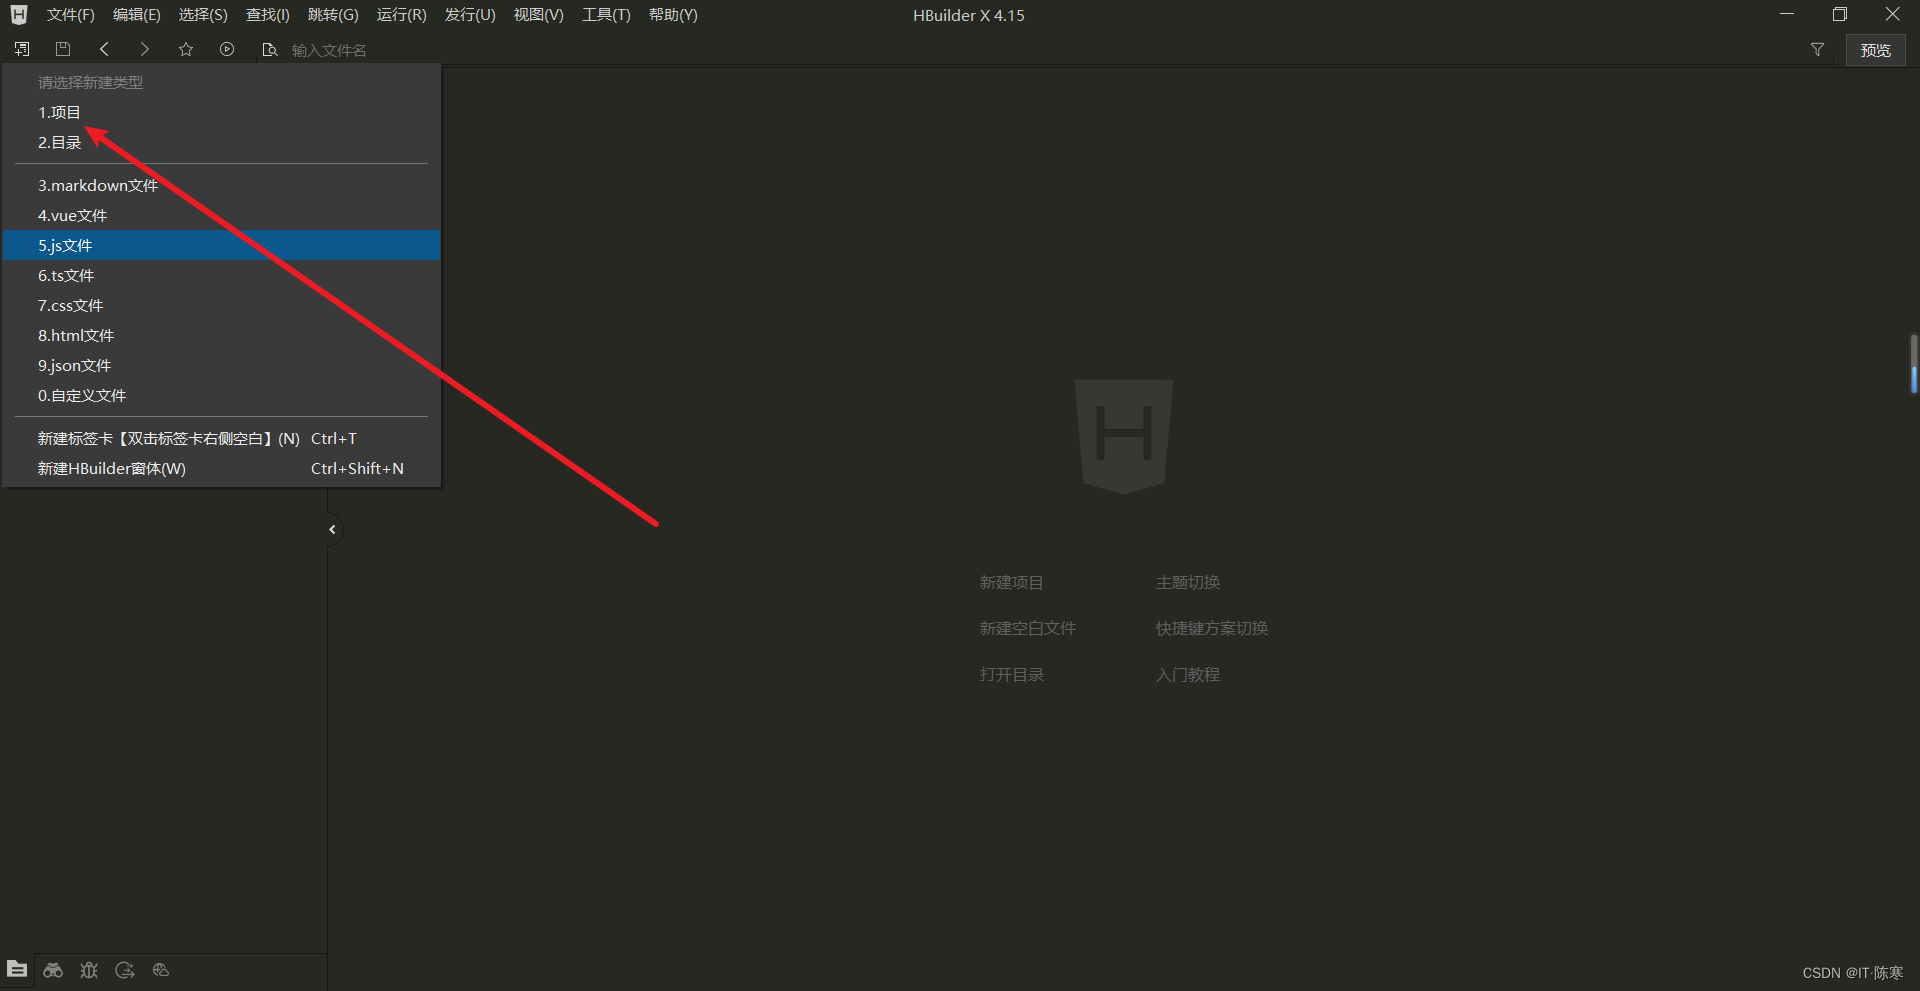Open the 帮助(Y) menu
The width and height of the screenshot is (1920, 991).
(673, 15)
